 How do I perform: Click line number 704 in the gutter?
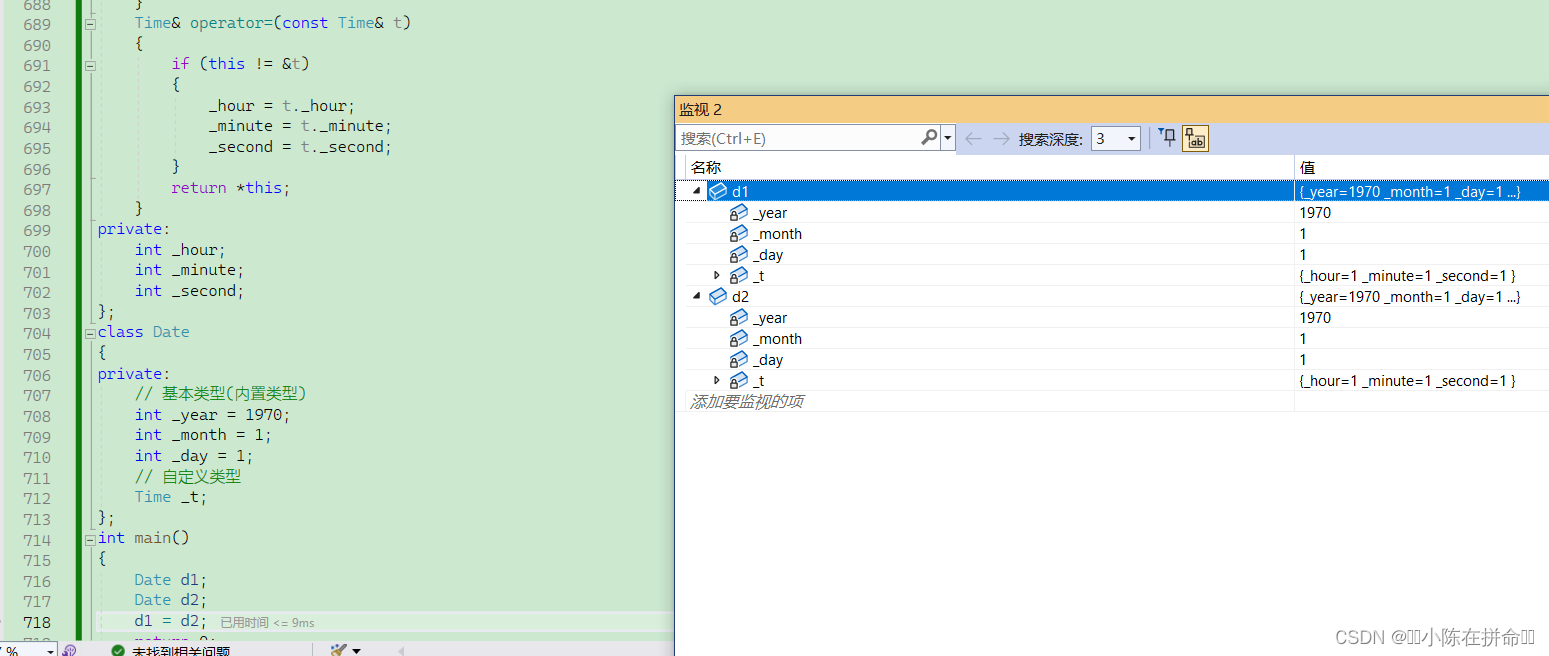click(x=36, y=332)
